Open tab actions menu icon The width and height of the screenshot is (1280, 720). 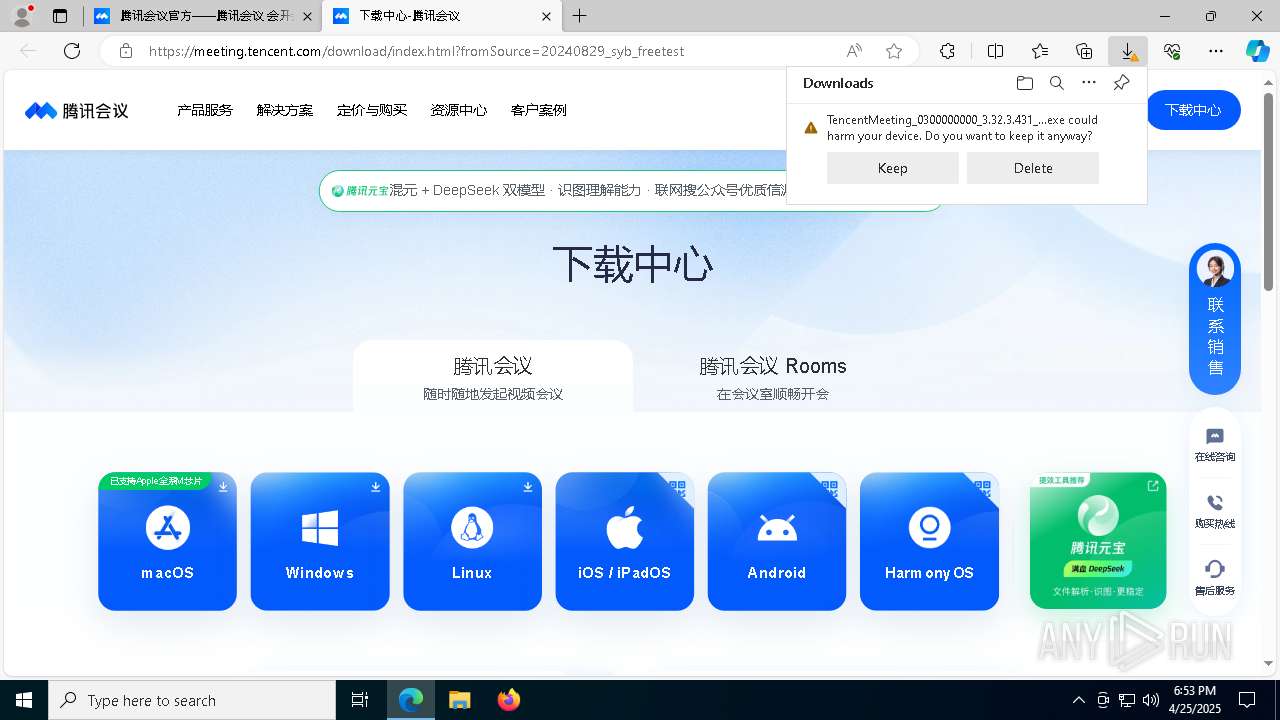point(60,16)
